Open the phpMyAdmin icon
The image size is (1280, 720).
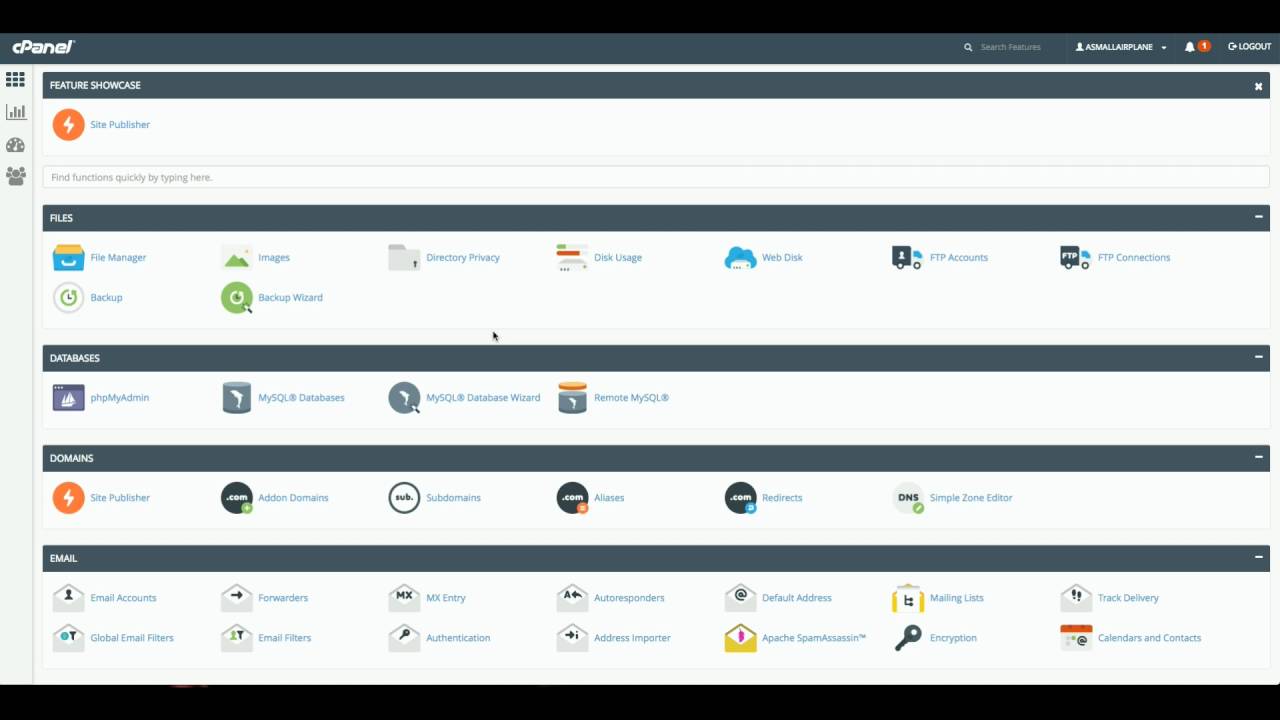68,397
